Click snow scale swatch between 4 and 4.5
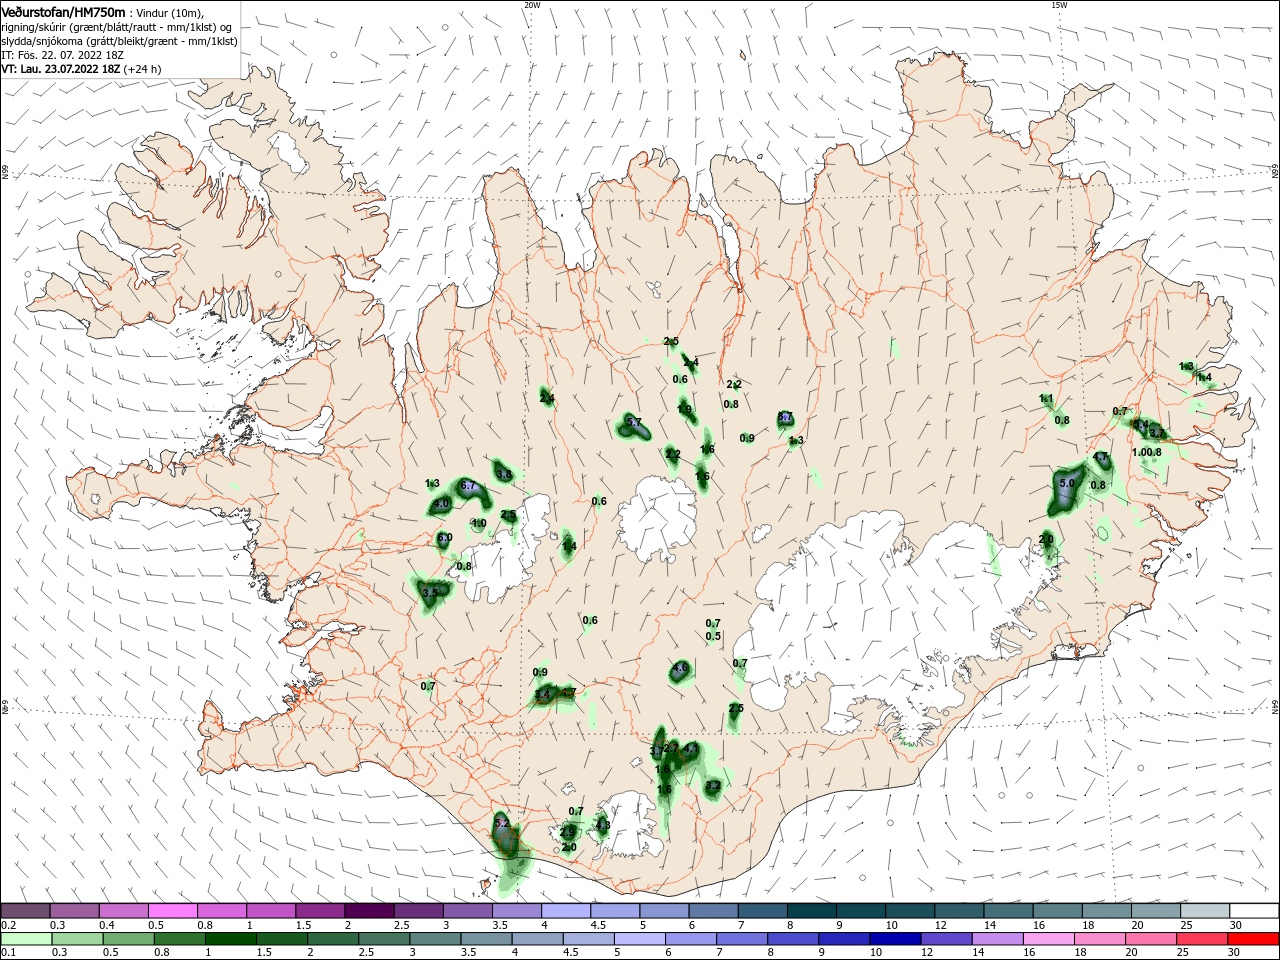Screen dimensions: 1280x960 click(566, 911)
